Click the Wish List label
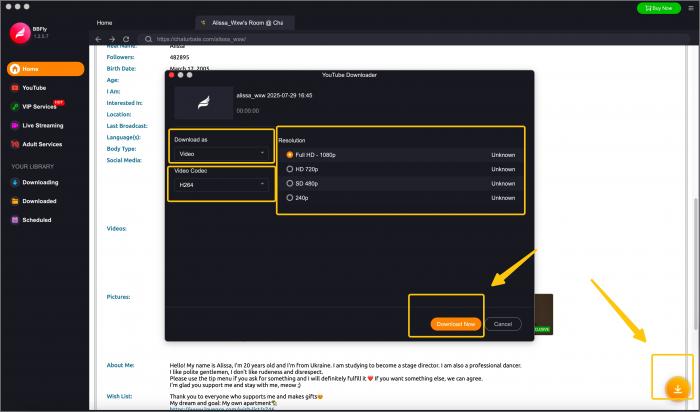 pos(119,396)
